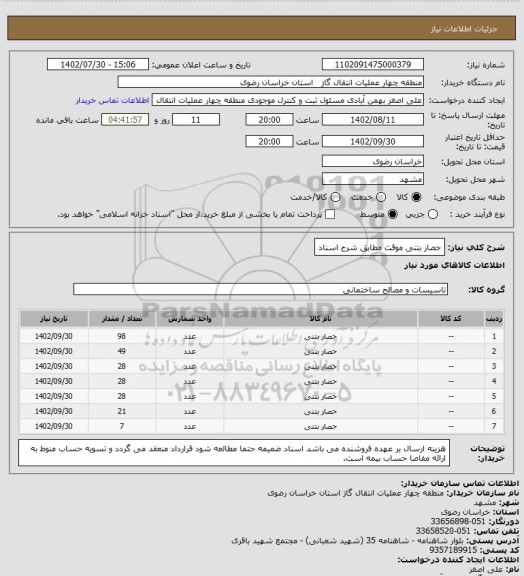The image size is (524, 576).
Task: Click the goods group field تاسیسات و مصالح ساختمانی
Action: [260, 289]
